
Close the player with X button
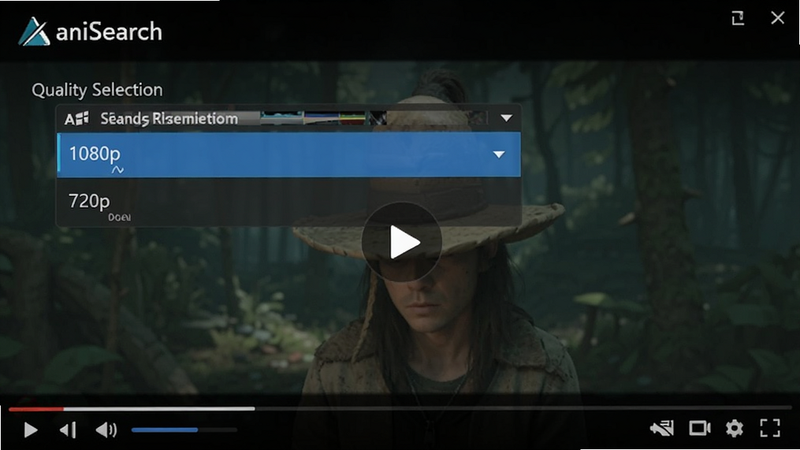[778, 18]
